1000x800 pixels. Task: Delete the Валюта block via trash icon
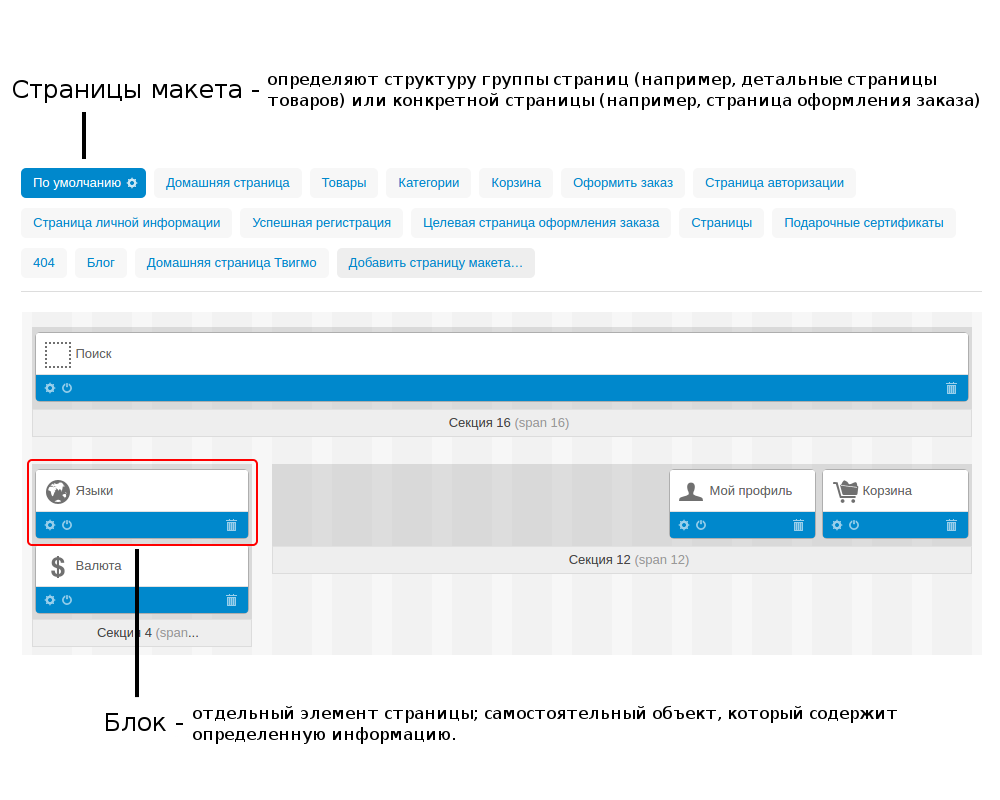tap(231, 600)
